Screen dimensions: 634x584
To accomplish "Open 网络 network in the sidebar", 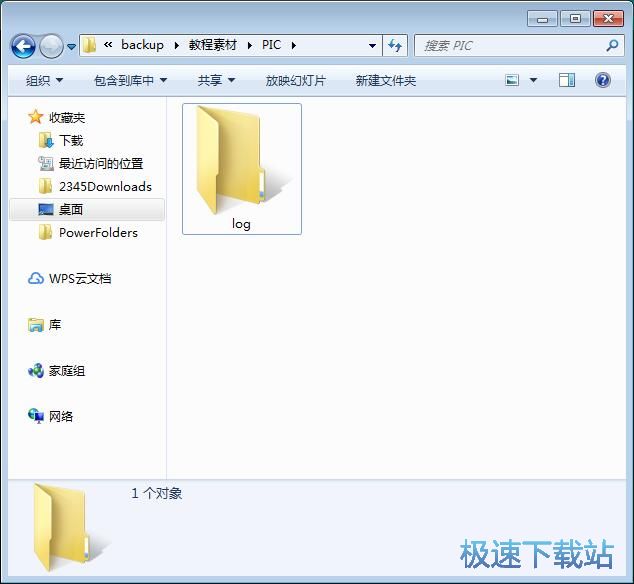I will point(61,417).
